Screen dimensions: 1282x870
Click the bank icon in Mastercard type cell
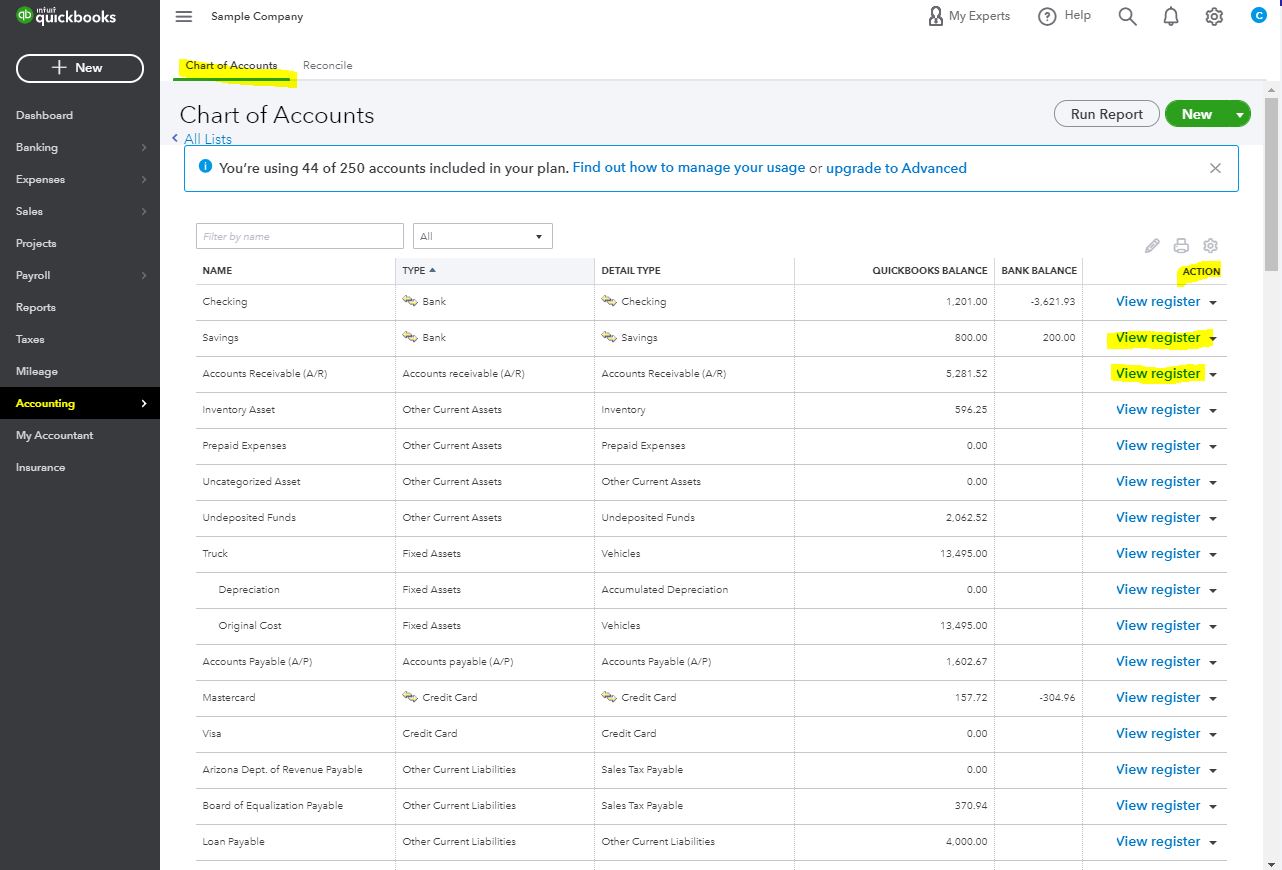[410, 696]
